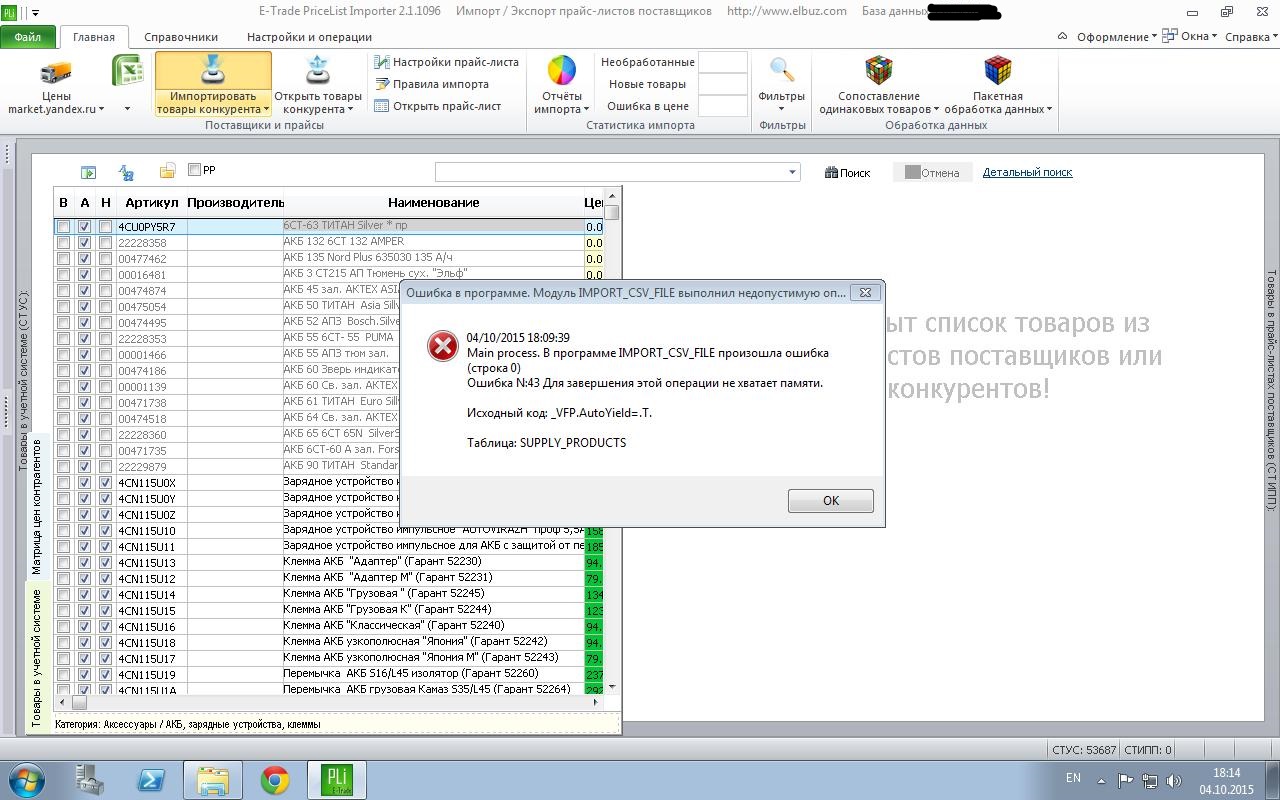Click Импортировать товары конкурента icon
1280x800 pixels.
[x=213, y=72]
